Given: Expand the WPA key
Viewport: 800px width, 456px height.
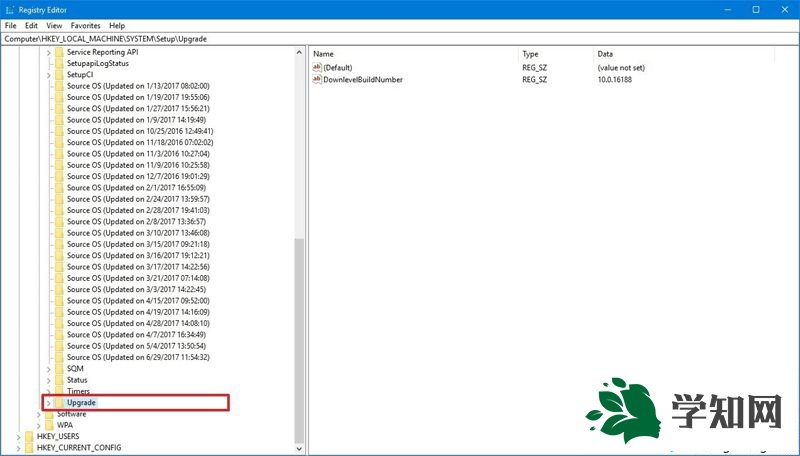Looking at the screenshot, I should coord(39,425).
